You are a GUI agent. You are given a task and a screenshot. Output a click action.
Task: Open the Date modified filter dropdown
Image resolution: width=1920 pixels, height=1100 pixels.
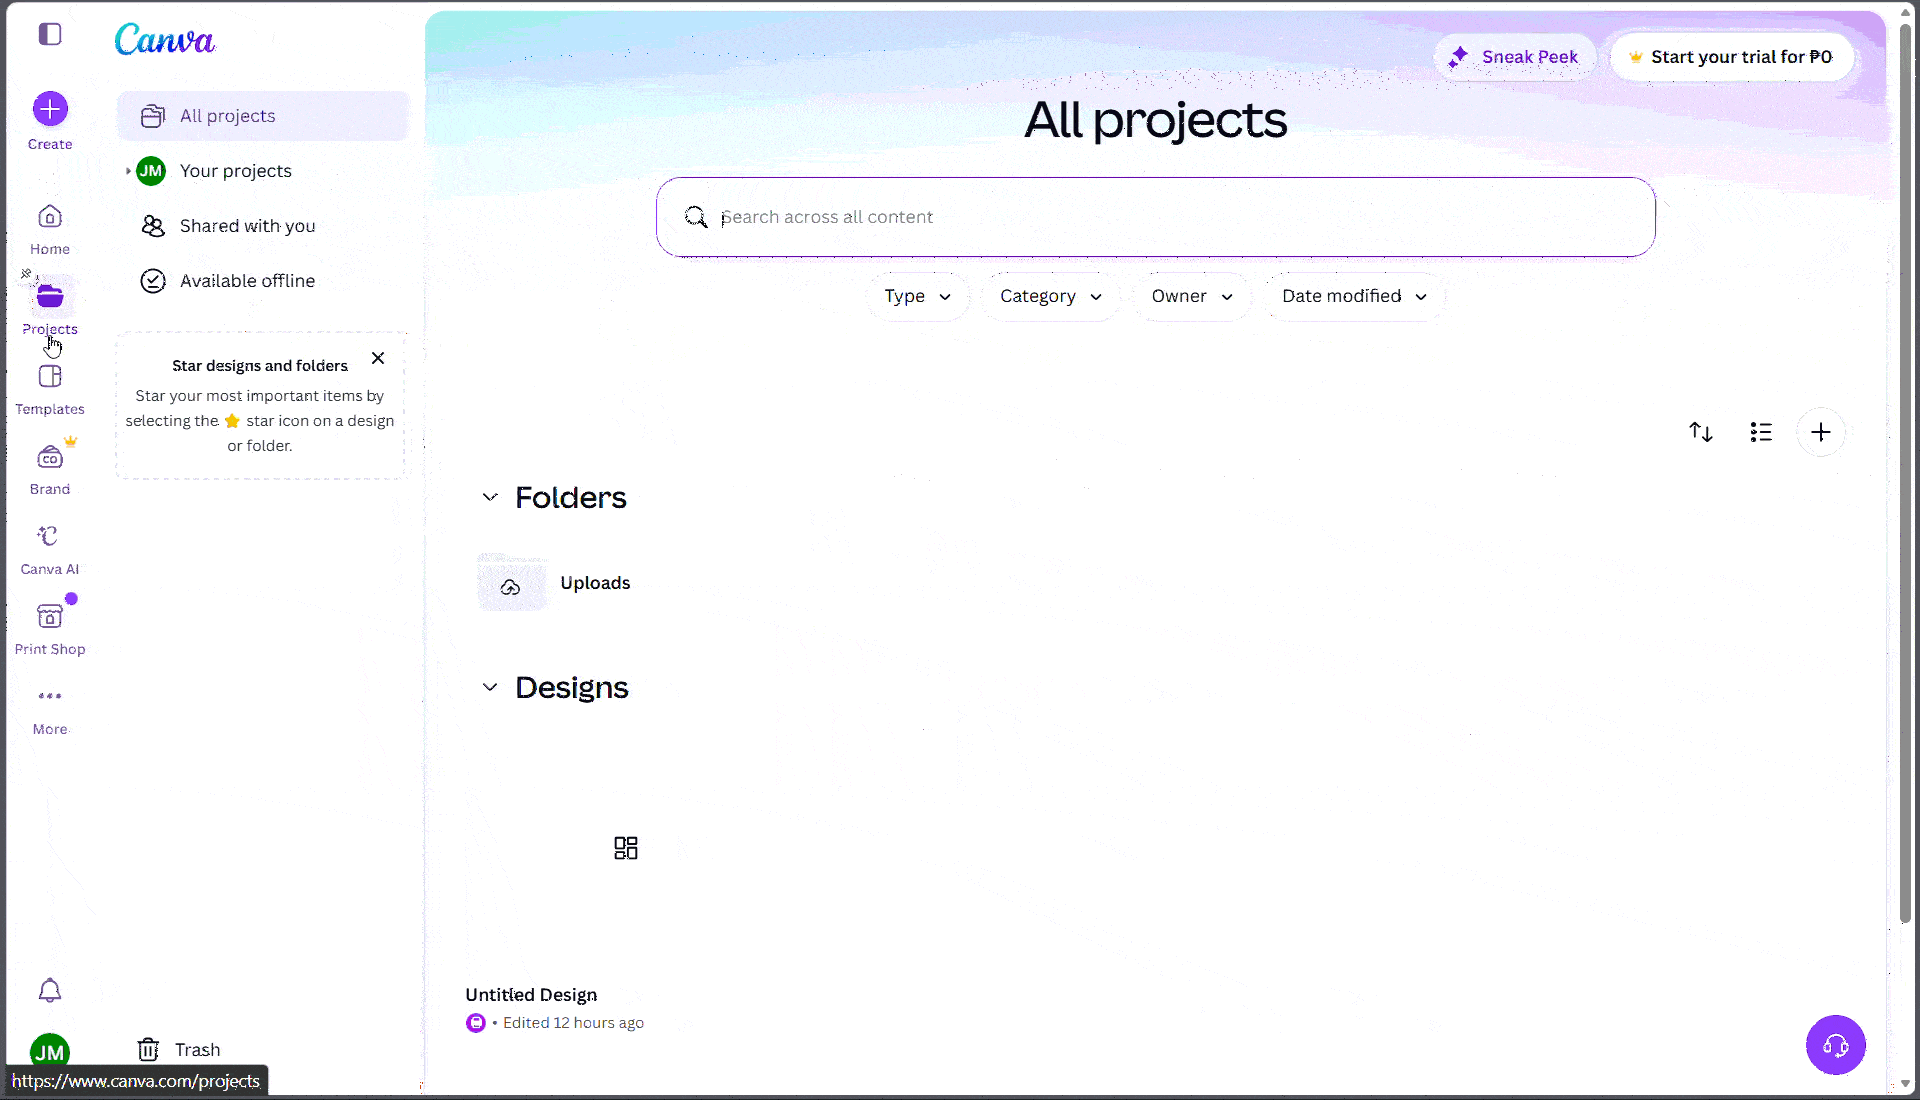pyautogui.click(x=1354, y=296)
